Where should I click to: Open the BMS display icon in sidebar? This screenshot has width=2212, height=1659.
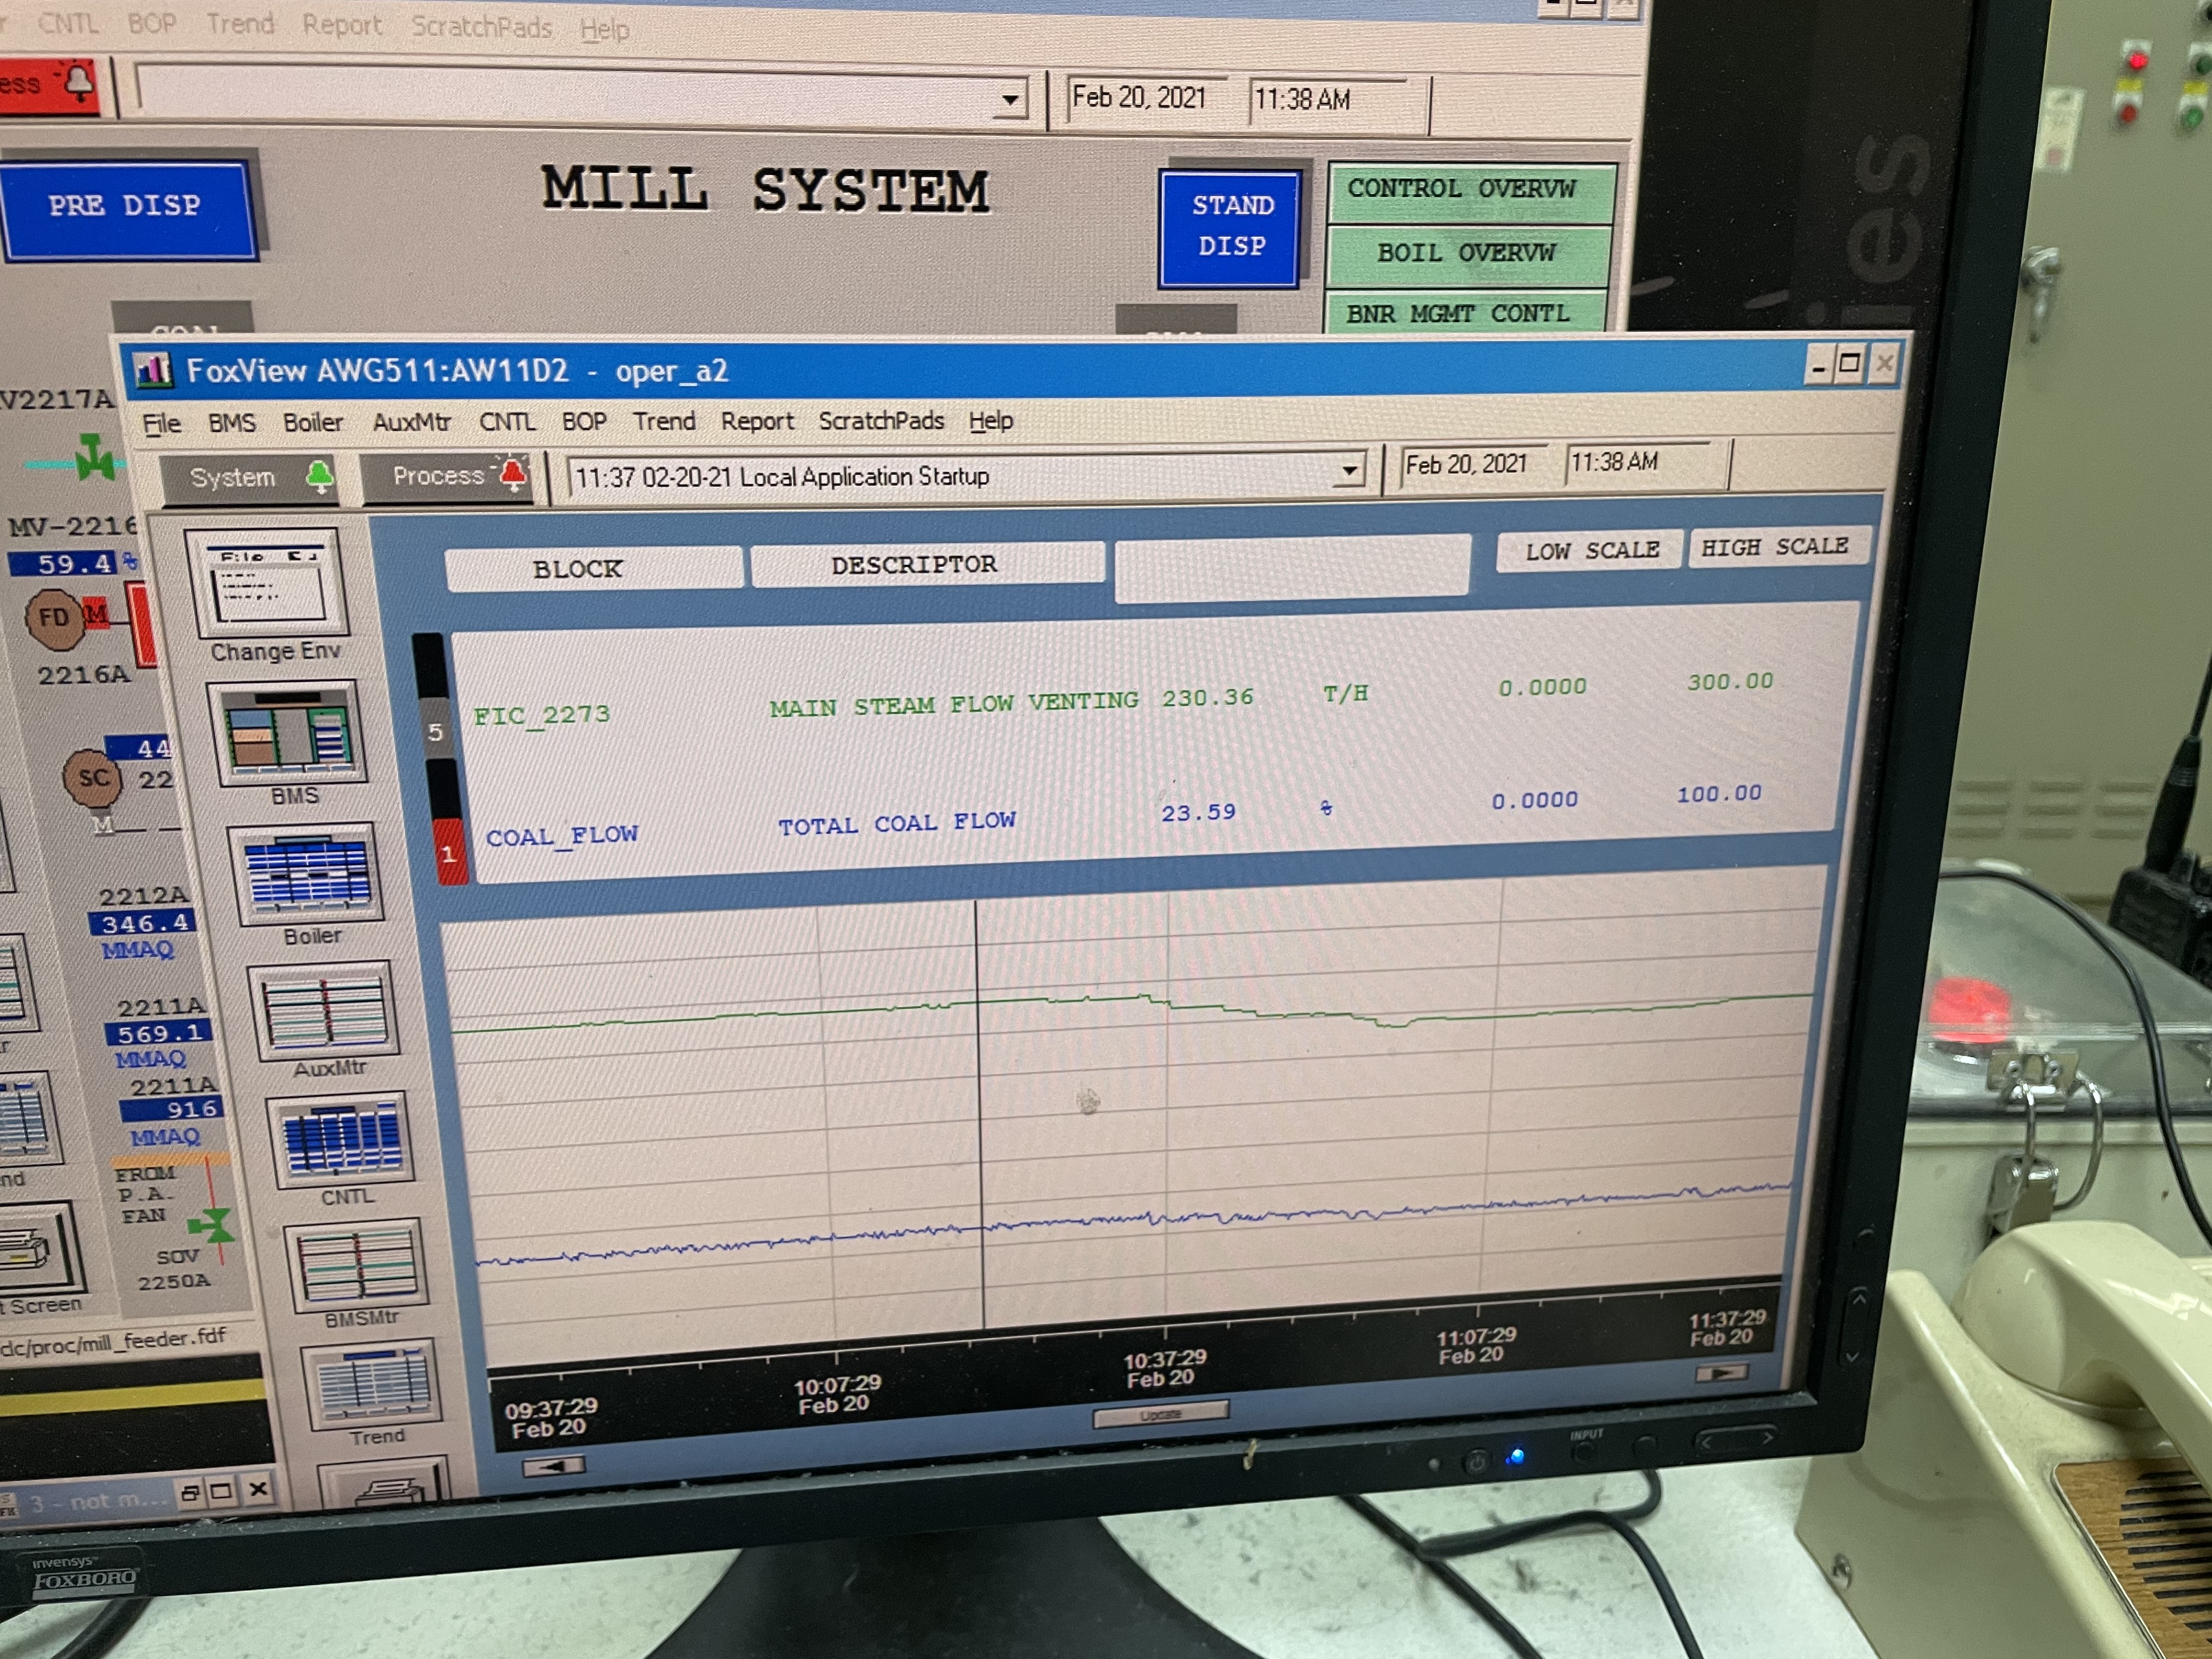point(287,733)
